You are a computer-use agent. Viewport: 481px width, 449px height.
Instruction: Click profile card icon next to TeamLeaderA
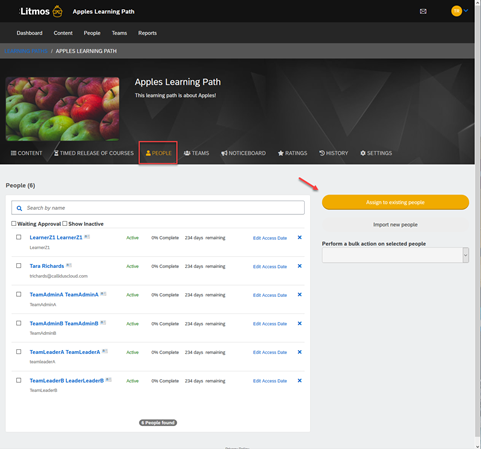click(x=105, y=351)
